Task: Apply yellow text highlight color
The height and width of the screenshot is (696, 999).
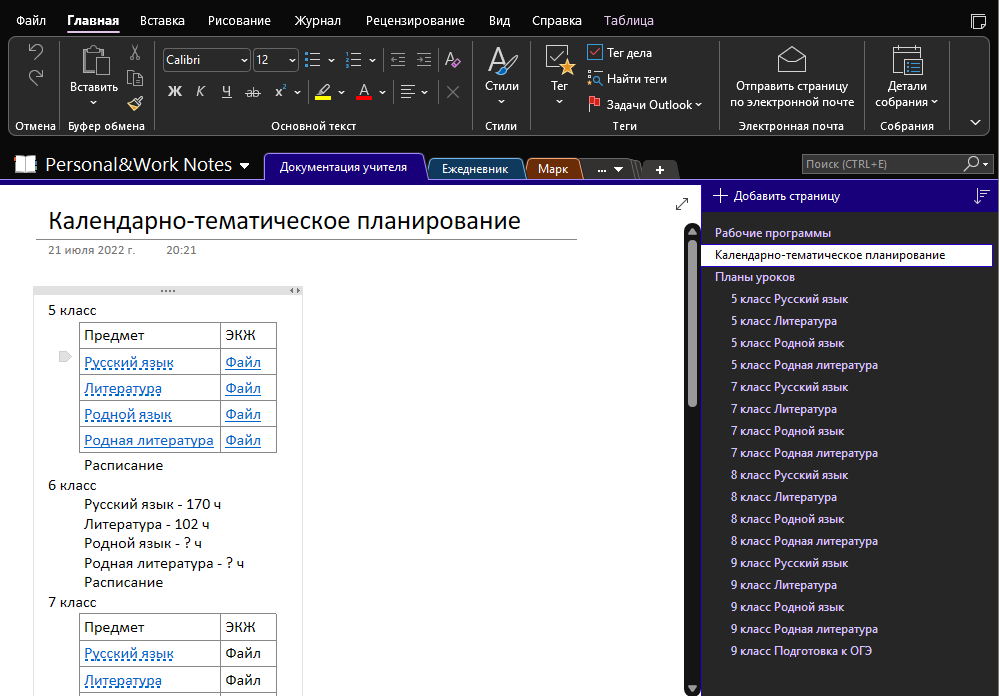Action: (x=323, y=92)
